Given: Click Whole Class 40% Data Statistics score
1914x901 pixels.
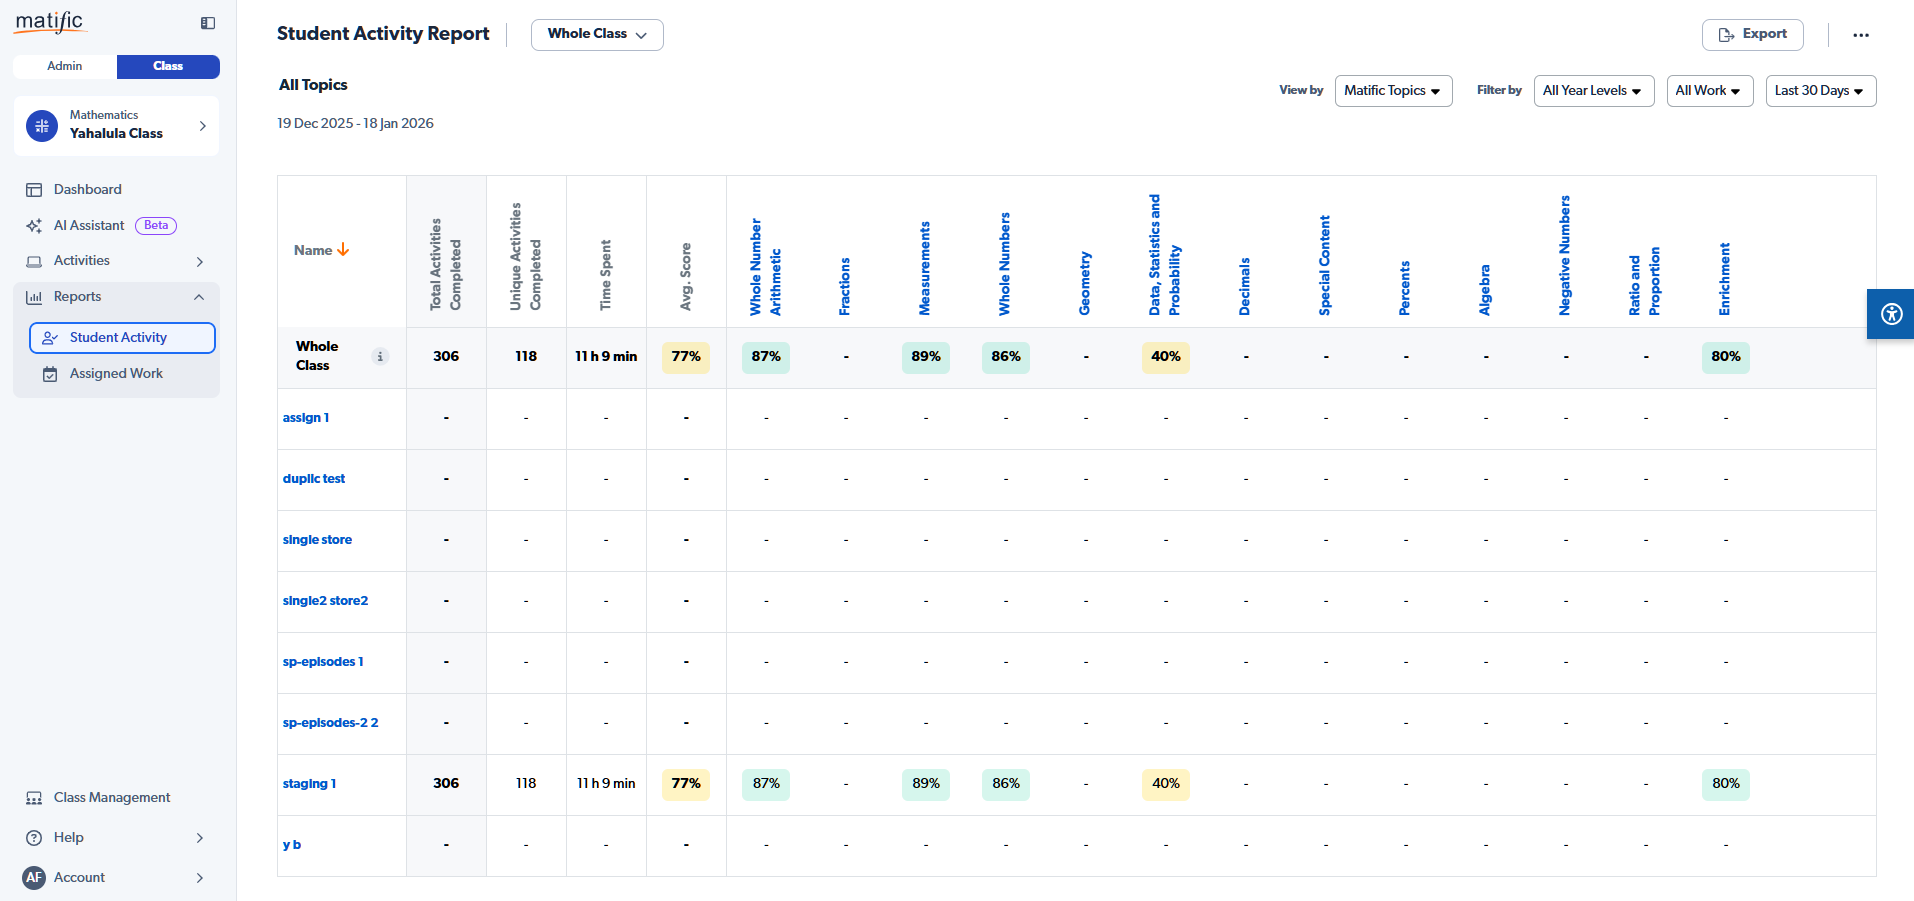Looking at the screenshot, I should tap(1165, 357).
